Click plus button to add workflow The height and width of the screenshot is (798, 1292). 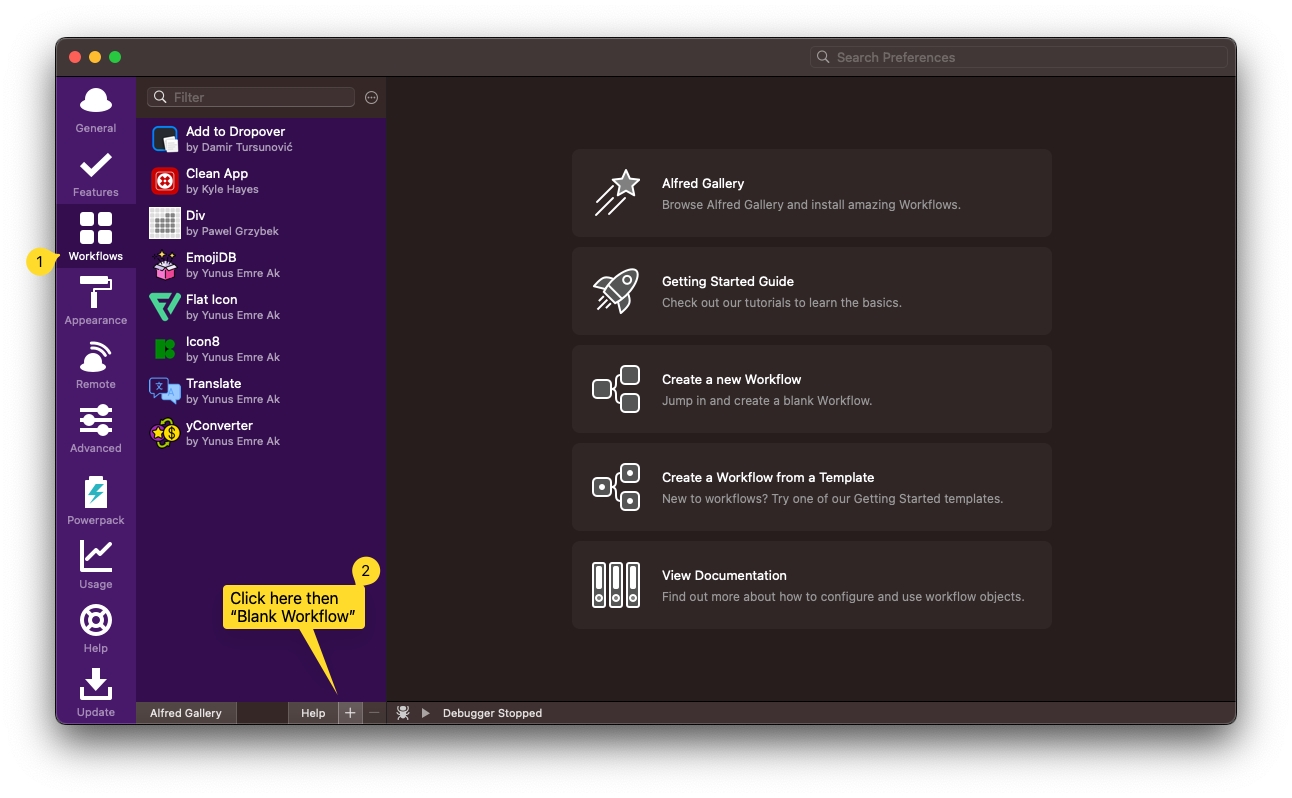pos(349,713)
